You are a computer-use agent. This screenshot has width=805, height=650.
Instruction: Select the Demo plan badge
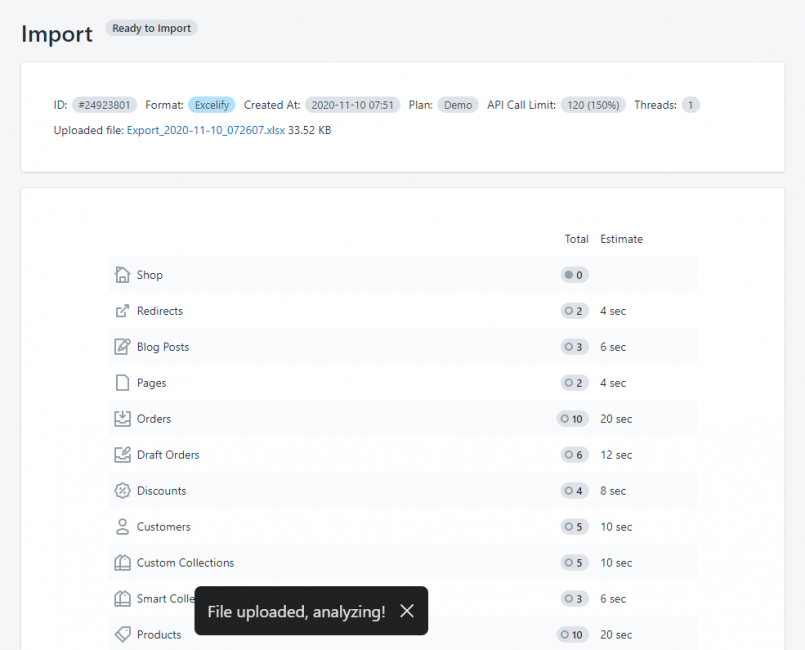coord(457,103)
